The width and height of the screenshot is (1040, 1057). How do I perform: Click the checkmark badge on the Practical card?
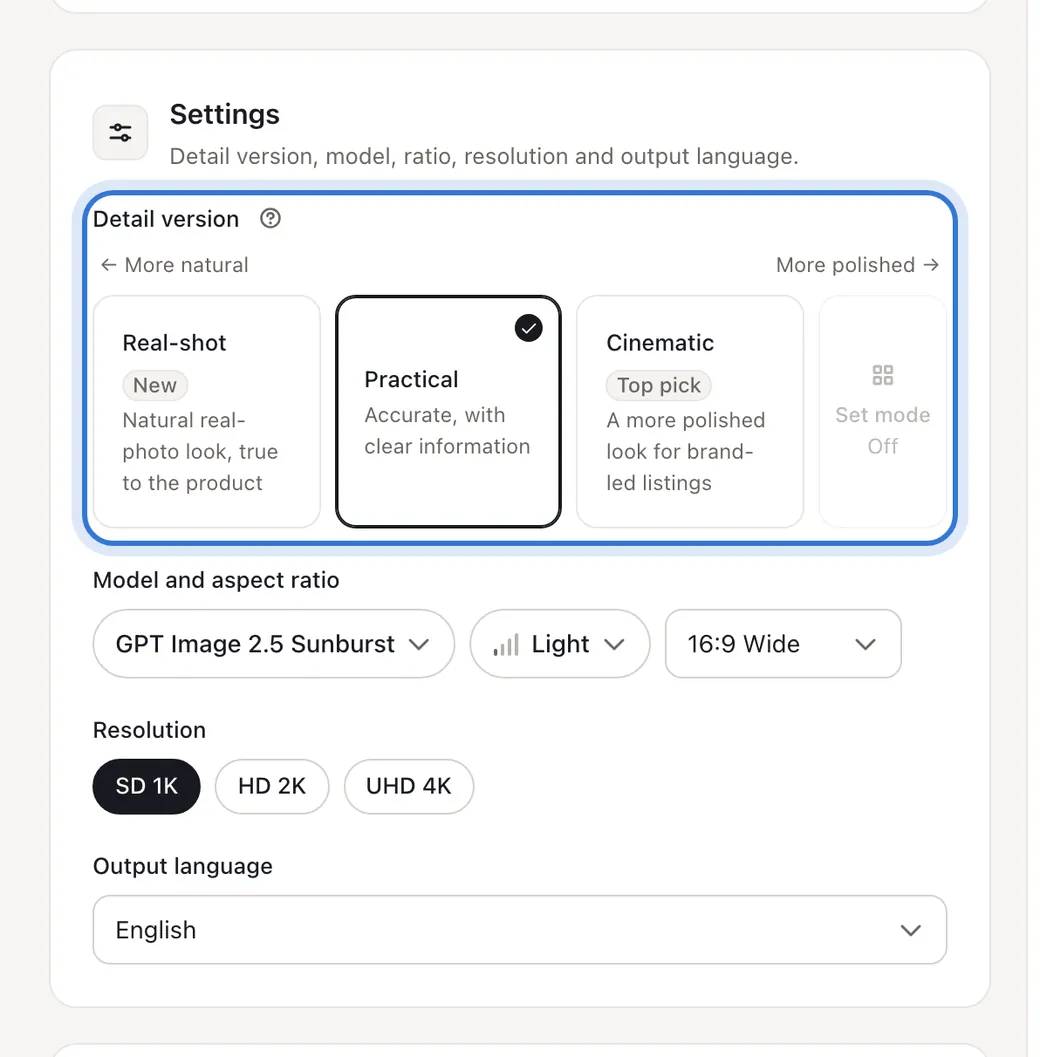[528, 328]
